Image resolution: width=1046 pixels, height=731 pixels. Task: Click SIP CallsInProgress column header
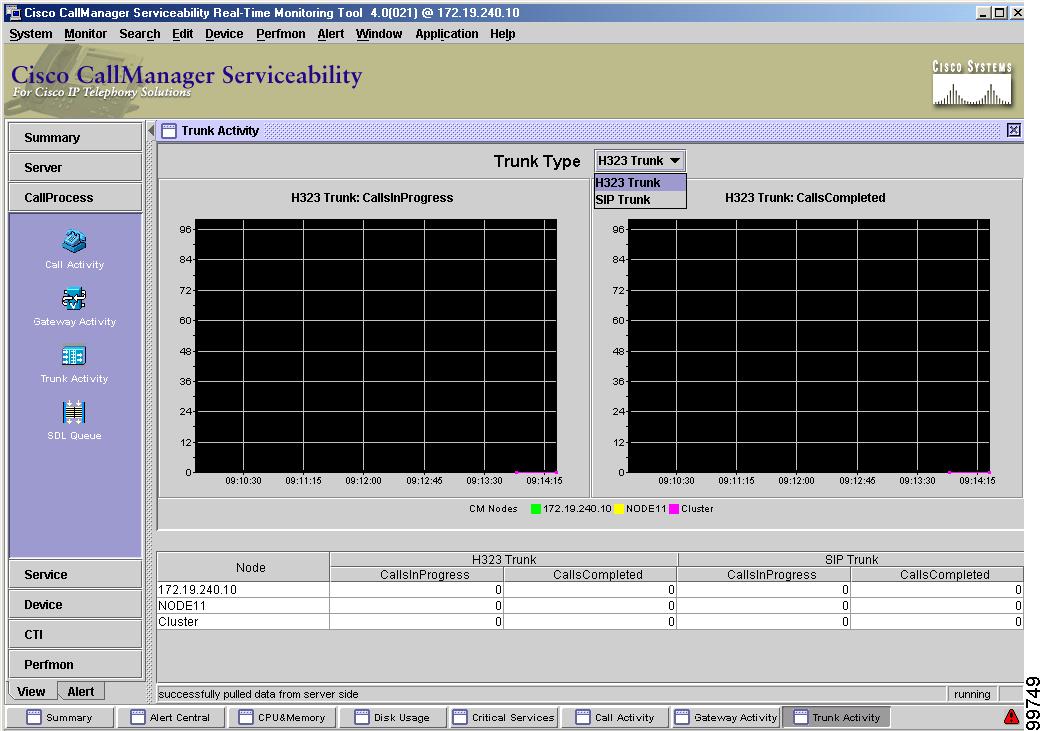pyautogui.click(x=764, y=574)
